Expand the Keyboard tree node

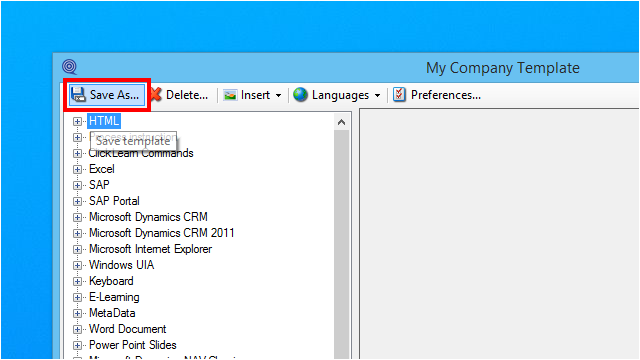click(77, 281)
